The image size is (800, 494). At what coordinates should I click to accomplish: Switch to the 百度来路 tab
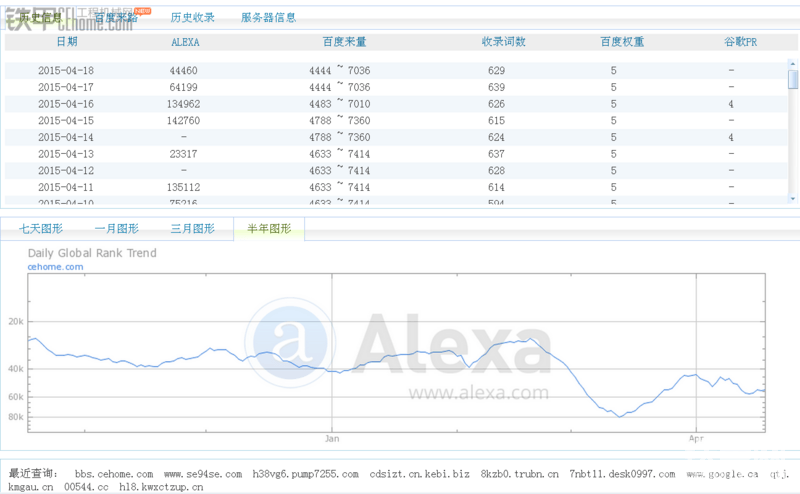tap(116, 17)
